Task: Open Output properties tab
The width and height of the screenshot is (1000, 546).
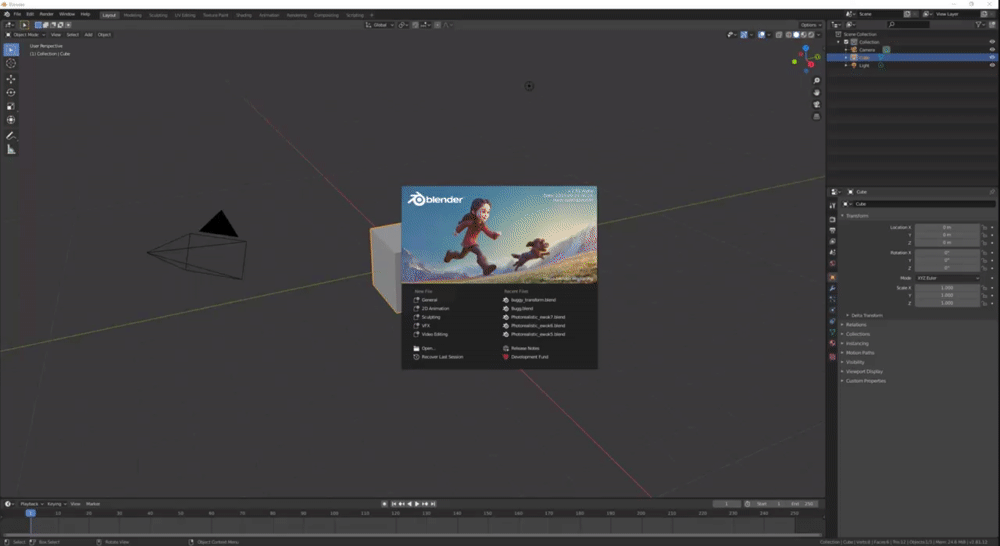Action: click(832, 230)
